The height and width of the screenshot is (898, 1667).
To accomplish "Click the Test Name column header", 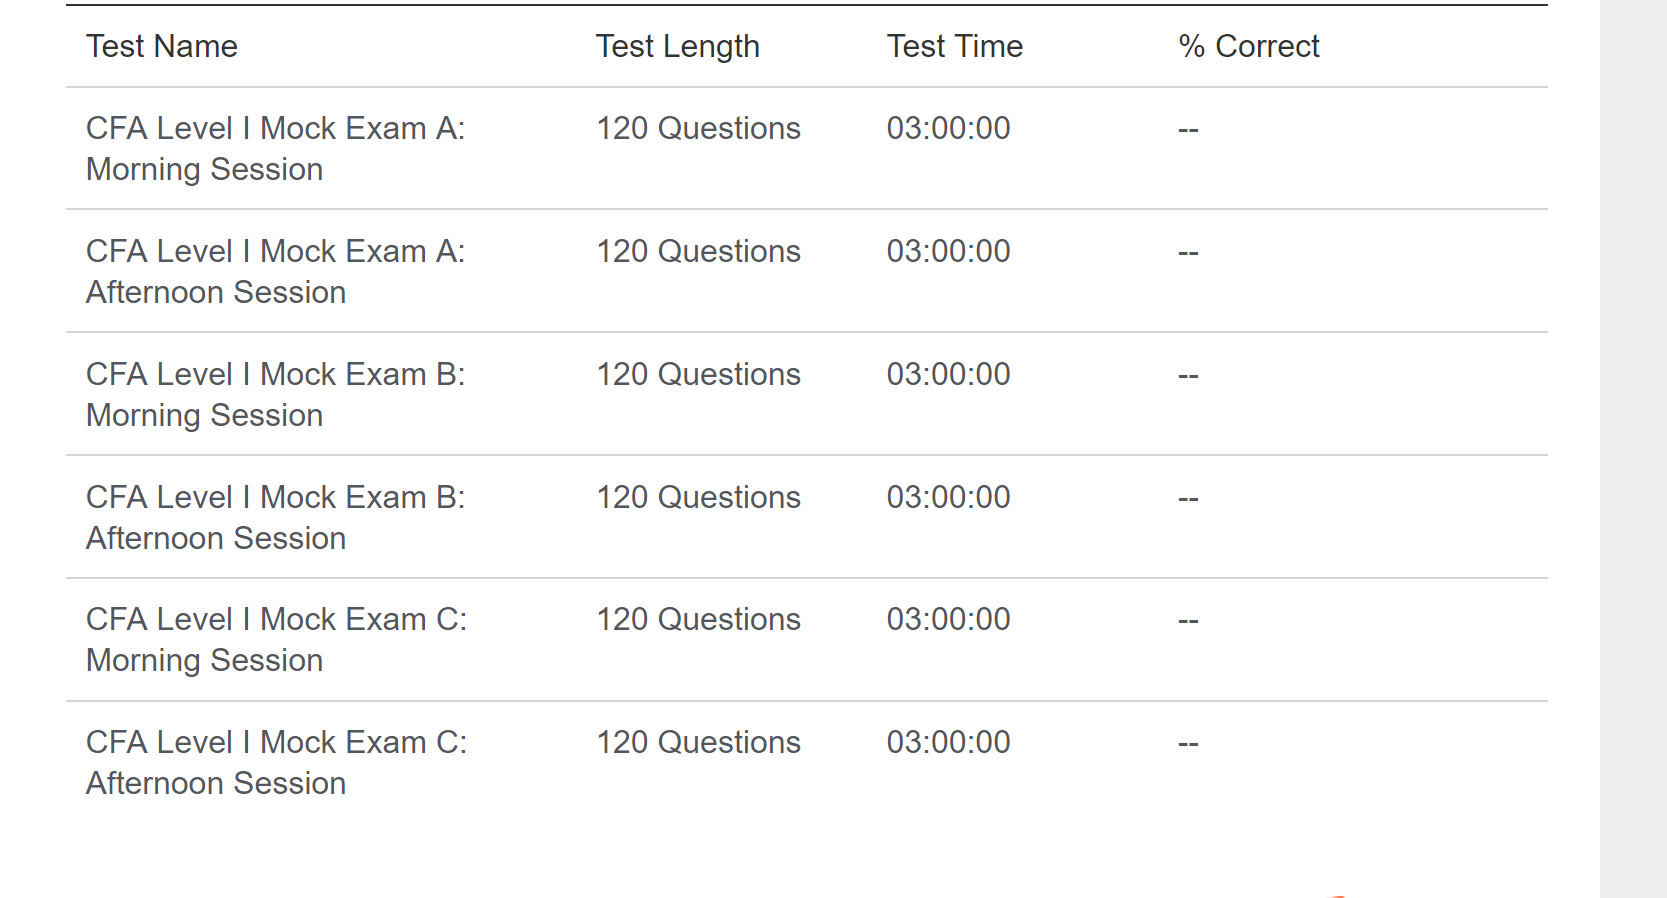I will click(162, 46).
